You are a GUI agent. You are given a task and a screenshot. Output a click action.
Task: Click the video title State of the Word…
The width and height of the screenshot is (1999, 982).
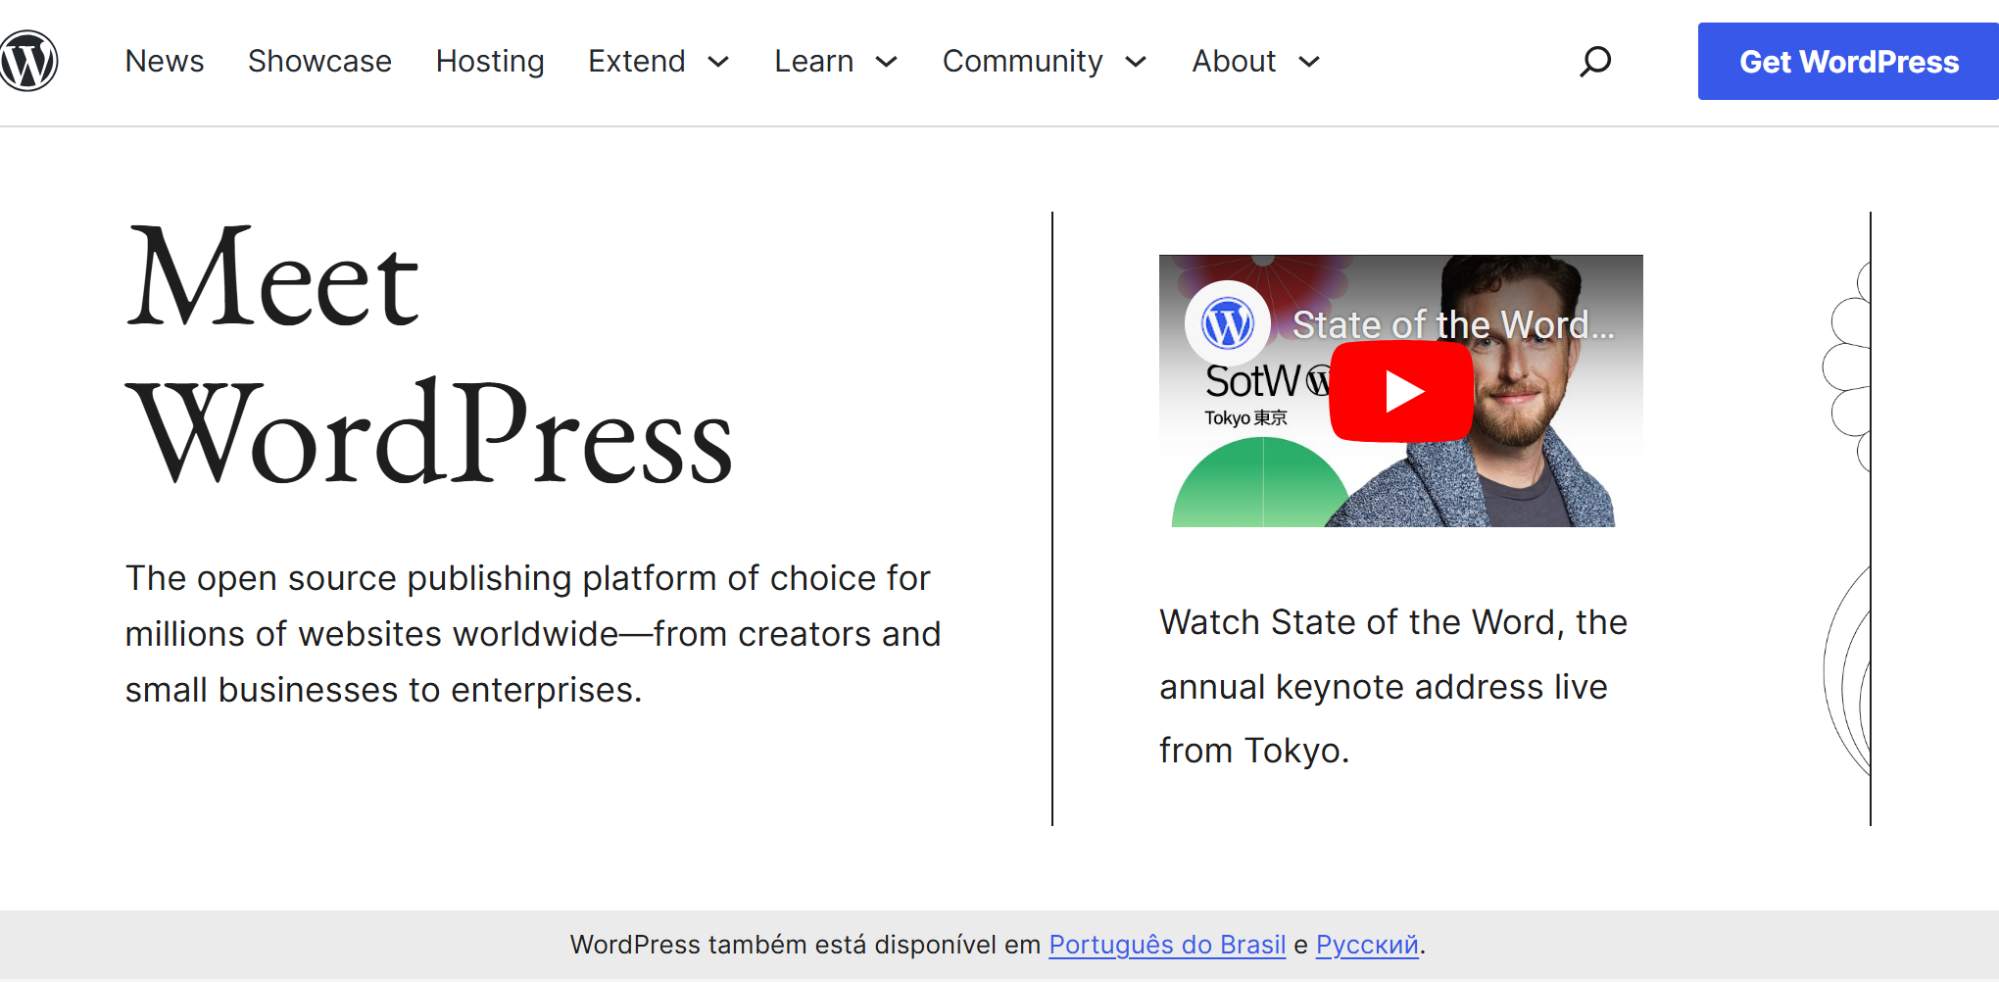pos(1453,325)
